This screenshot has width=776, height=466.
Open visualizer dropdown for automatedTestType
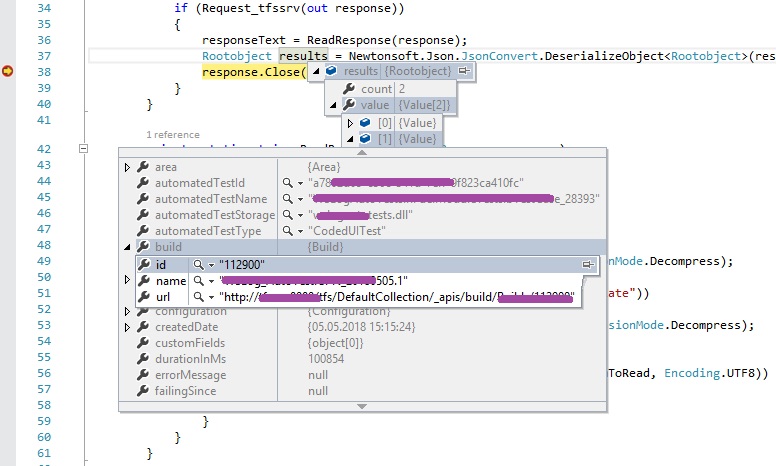click(x=300, y=232)
